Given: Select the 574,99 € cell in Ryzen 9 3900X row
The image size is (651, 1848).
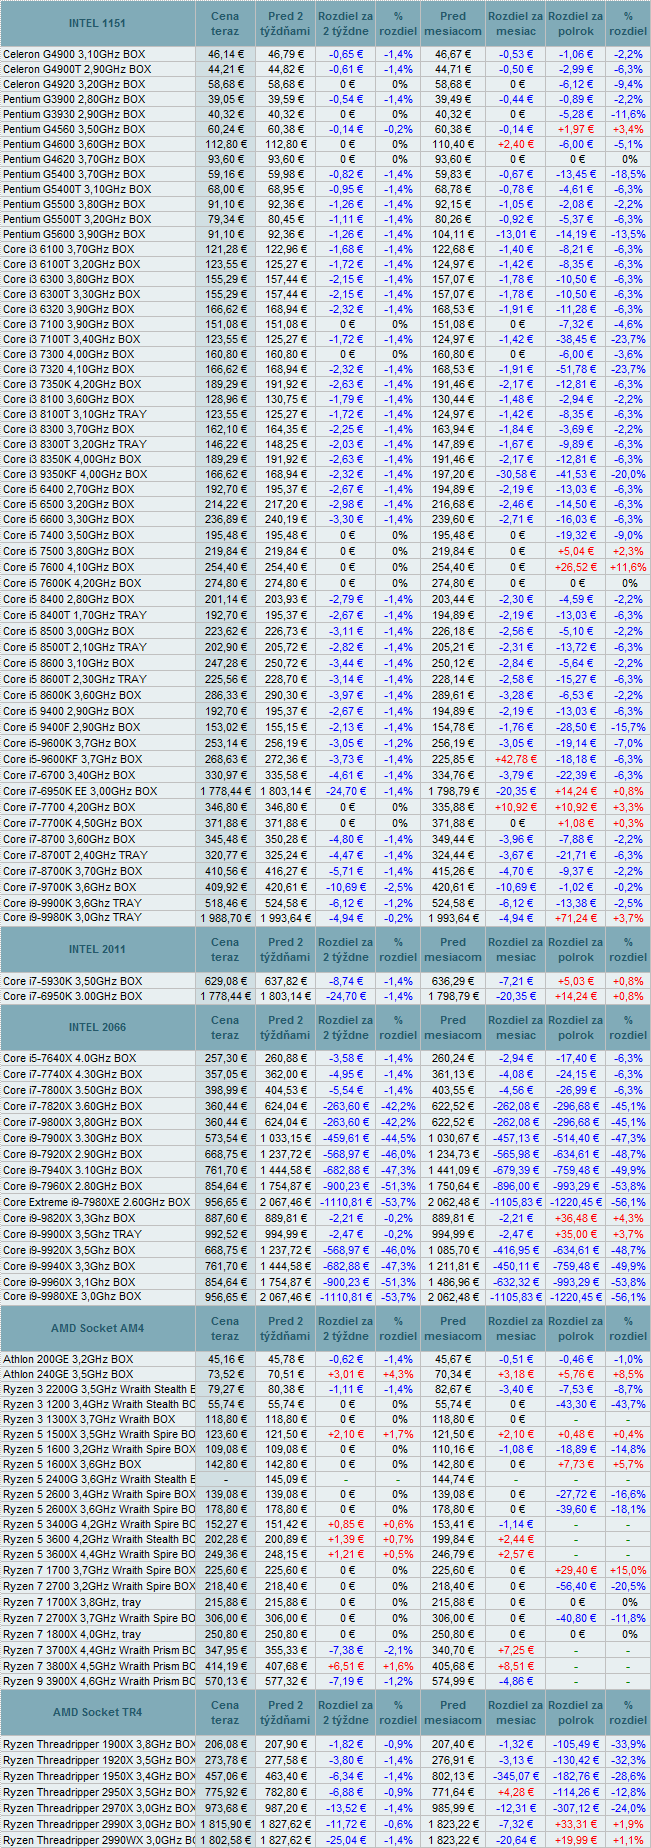Looking at the screenshot, I should click(x=453, y=1681).
